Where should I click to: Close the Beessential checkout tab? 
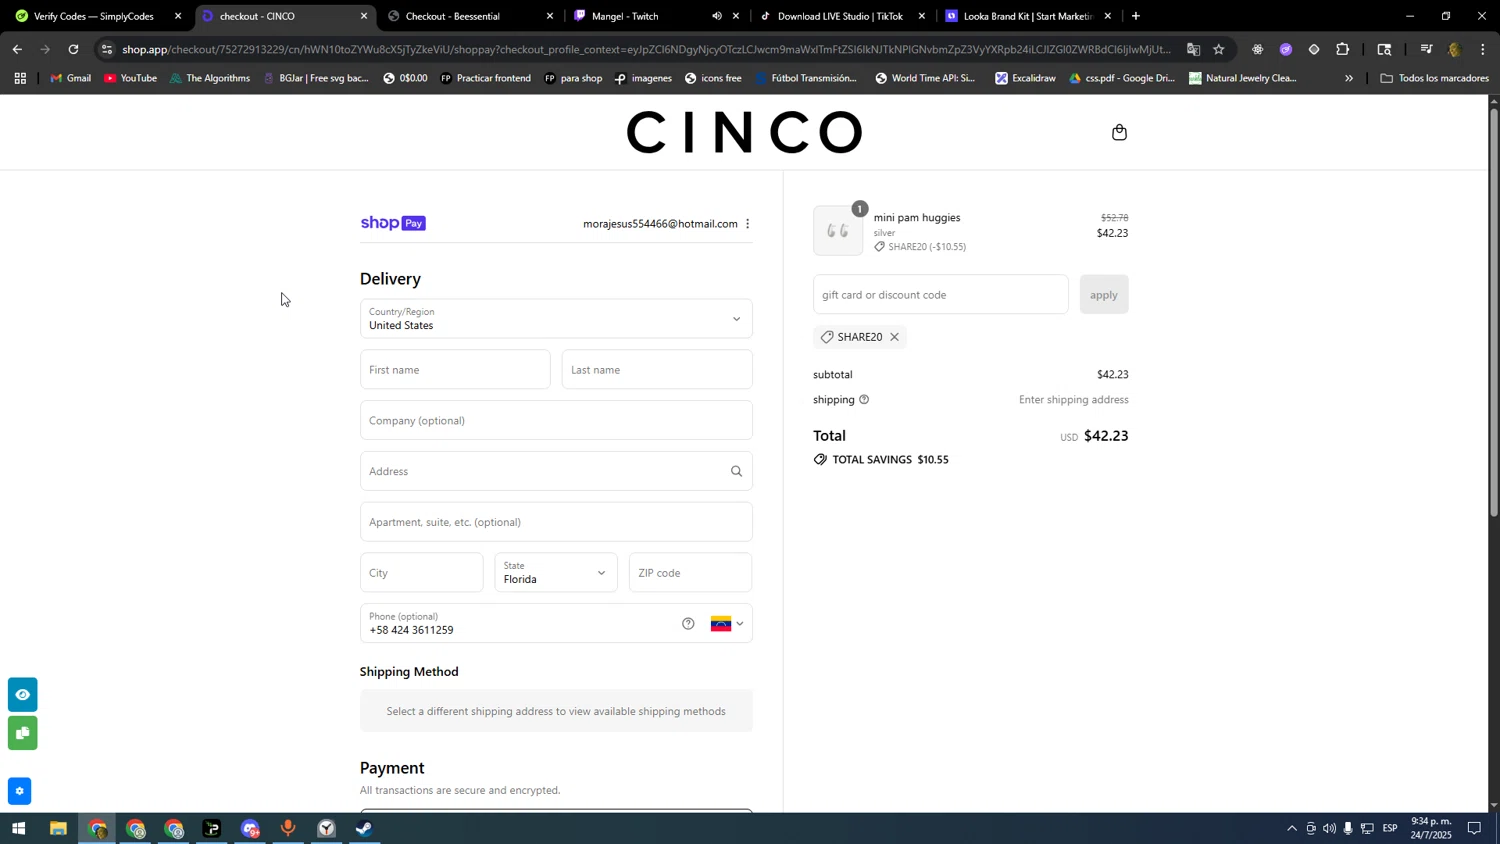click(550, 16)
